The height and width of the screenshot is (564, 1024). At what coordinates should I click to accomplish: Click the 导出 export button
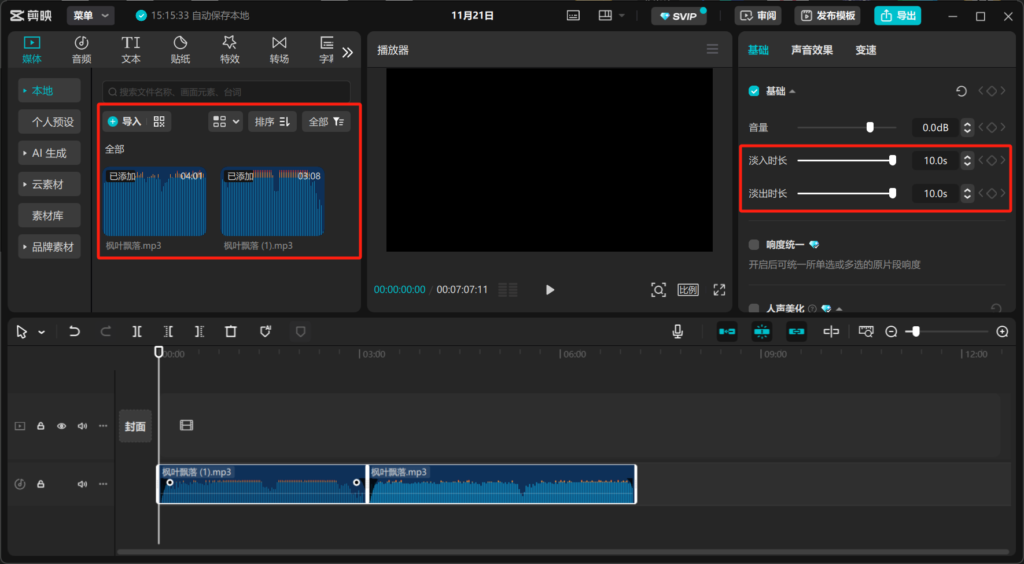click(897, 16)
